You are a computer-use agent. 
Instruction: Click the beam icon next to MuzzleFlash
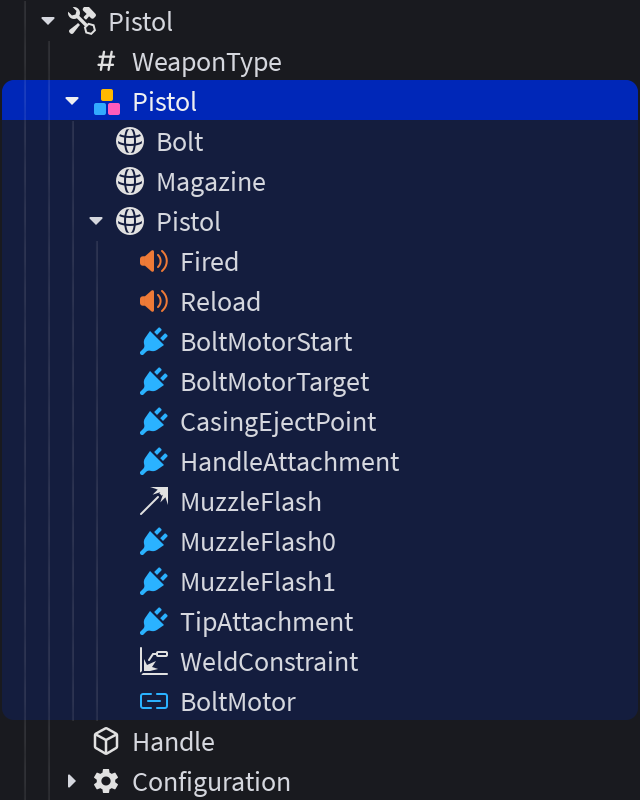[x=154, y=502]
